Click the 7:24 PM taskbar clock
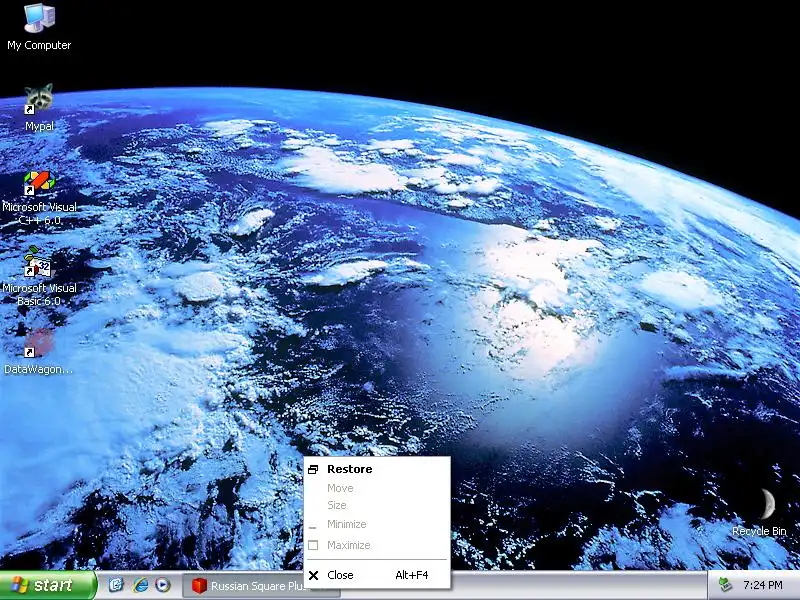 click(x=763, y=585)
